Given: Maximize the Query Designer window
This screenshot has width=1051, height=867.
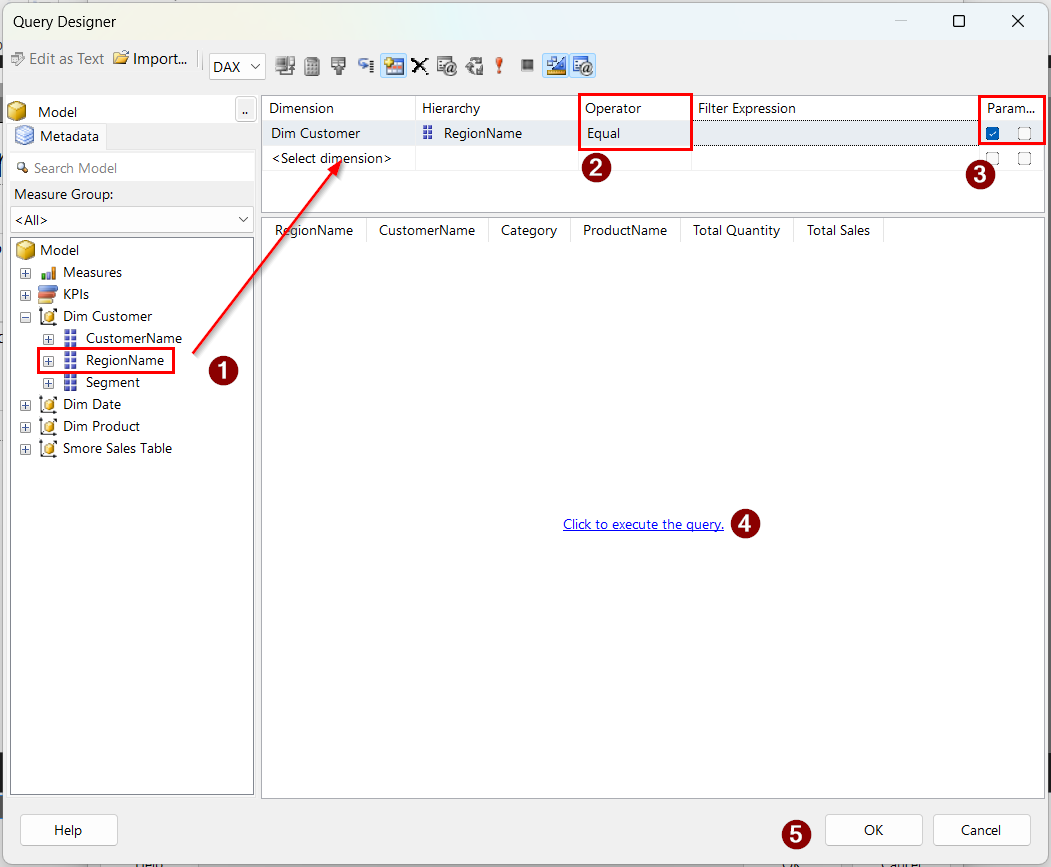Looking at the screenshot, I should (959, 21).
